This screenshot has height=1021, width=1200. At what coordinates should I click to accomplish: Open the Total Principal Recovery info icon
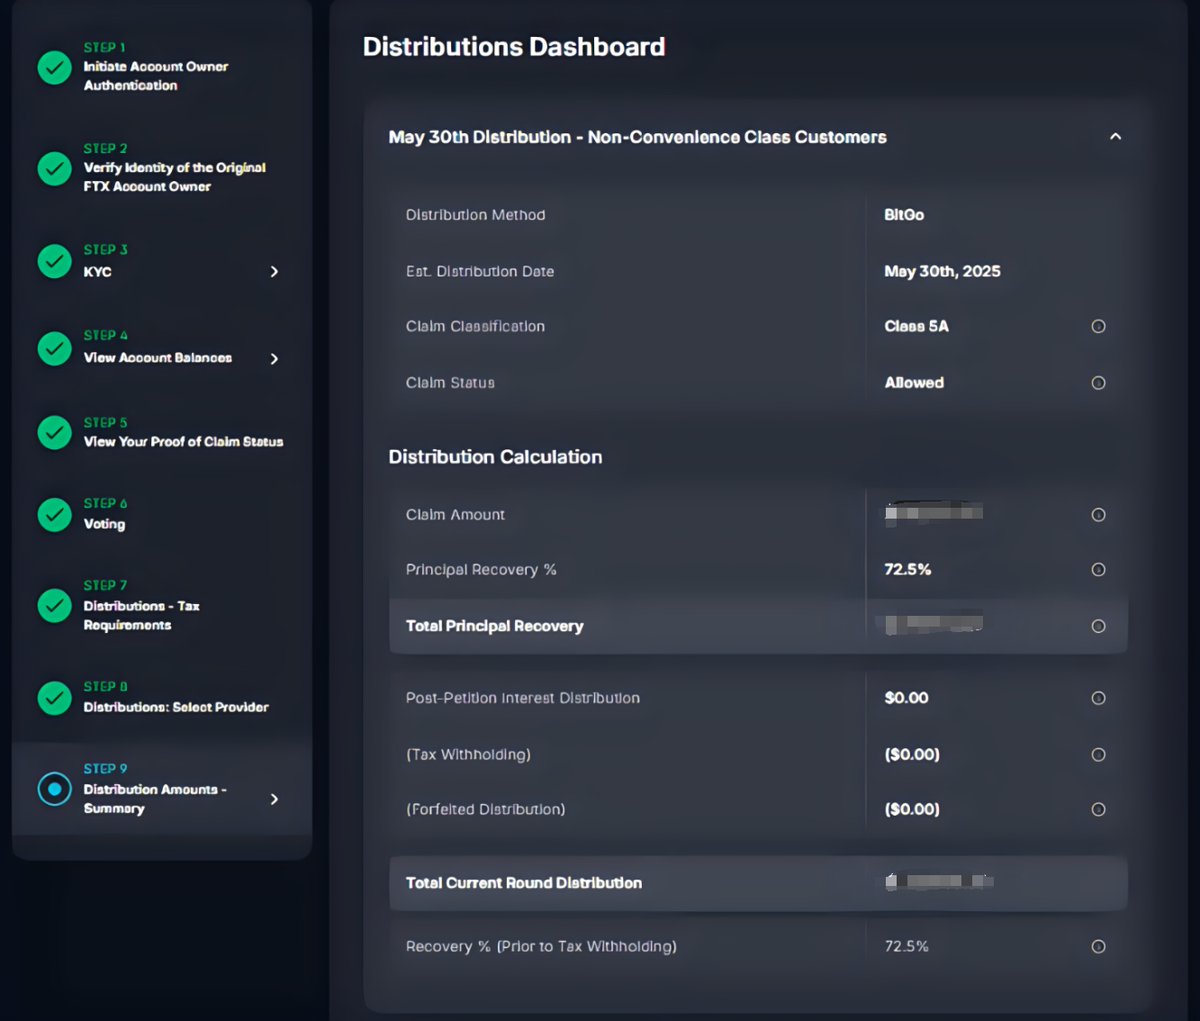(1098, 626)
